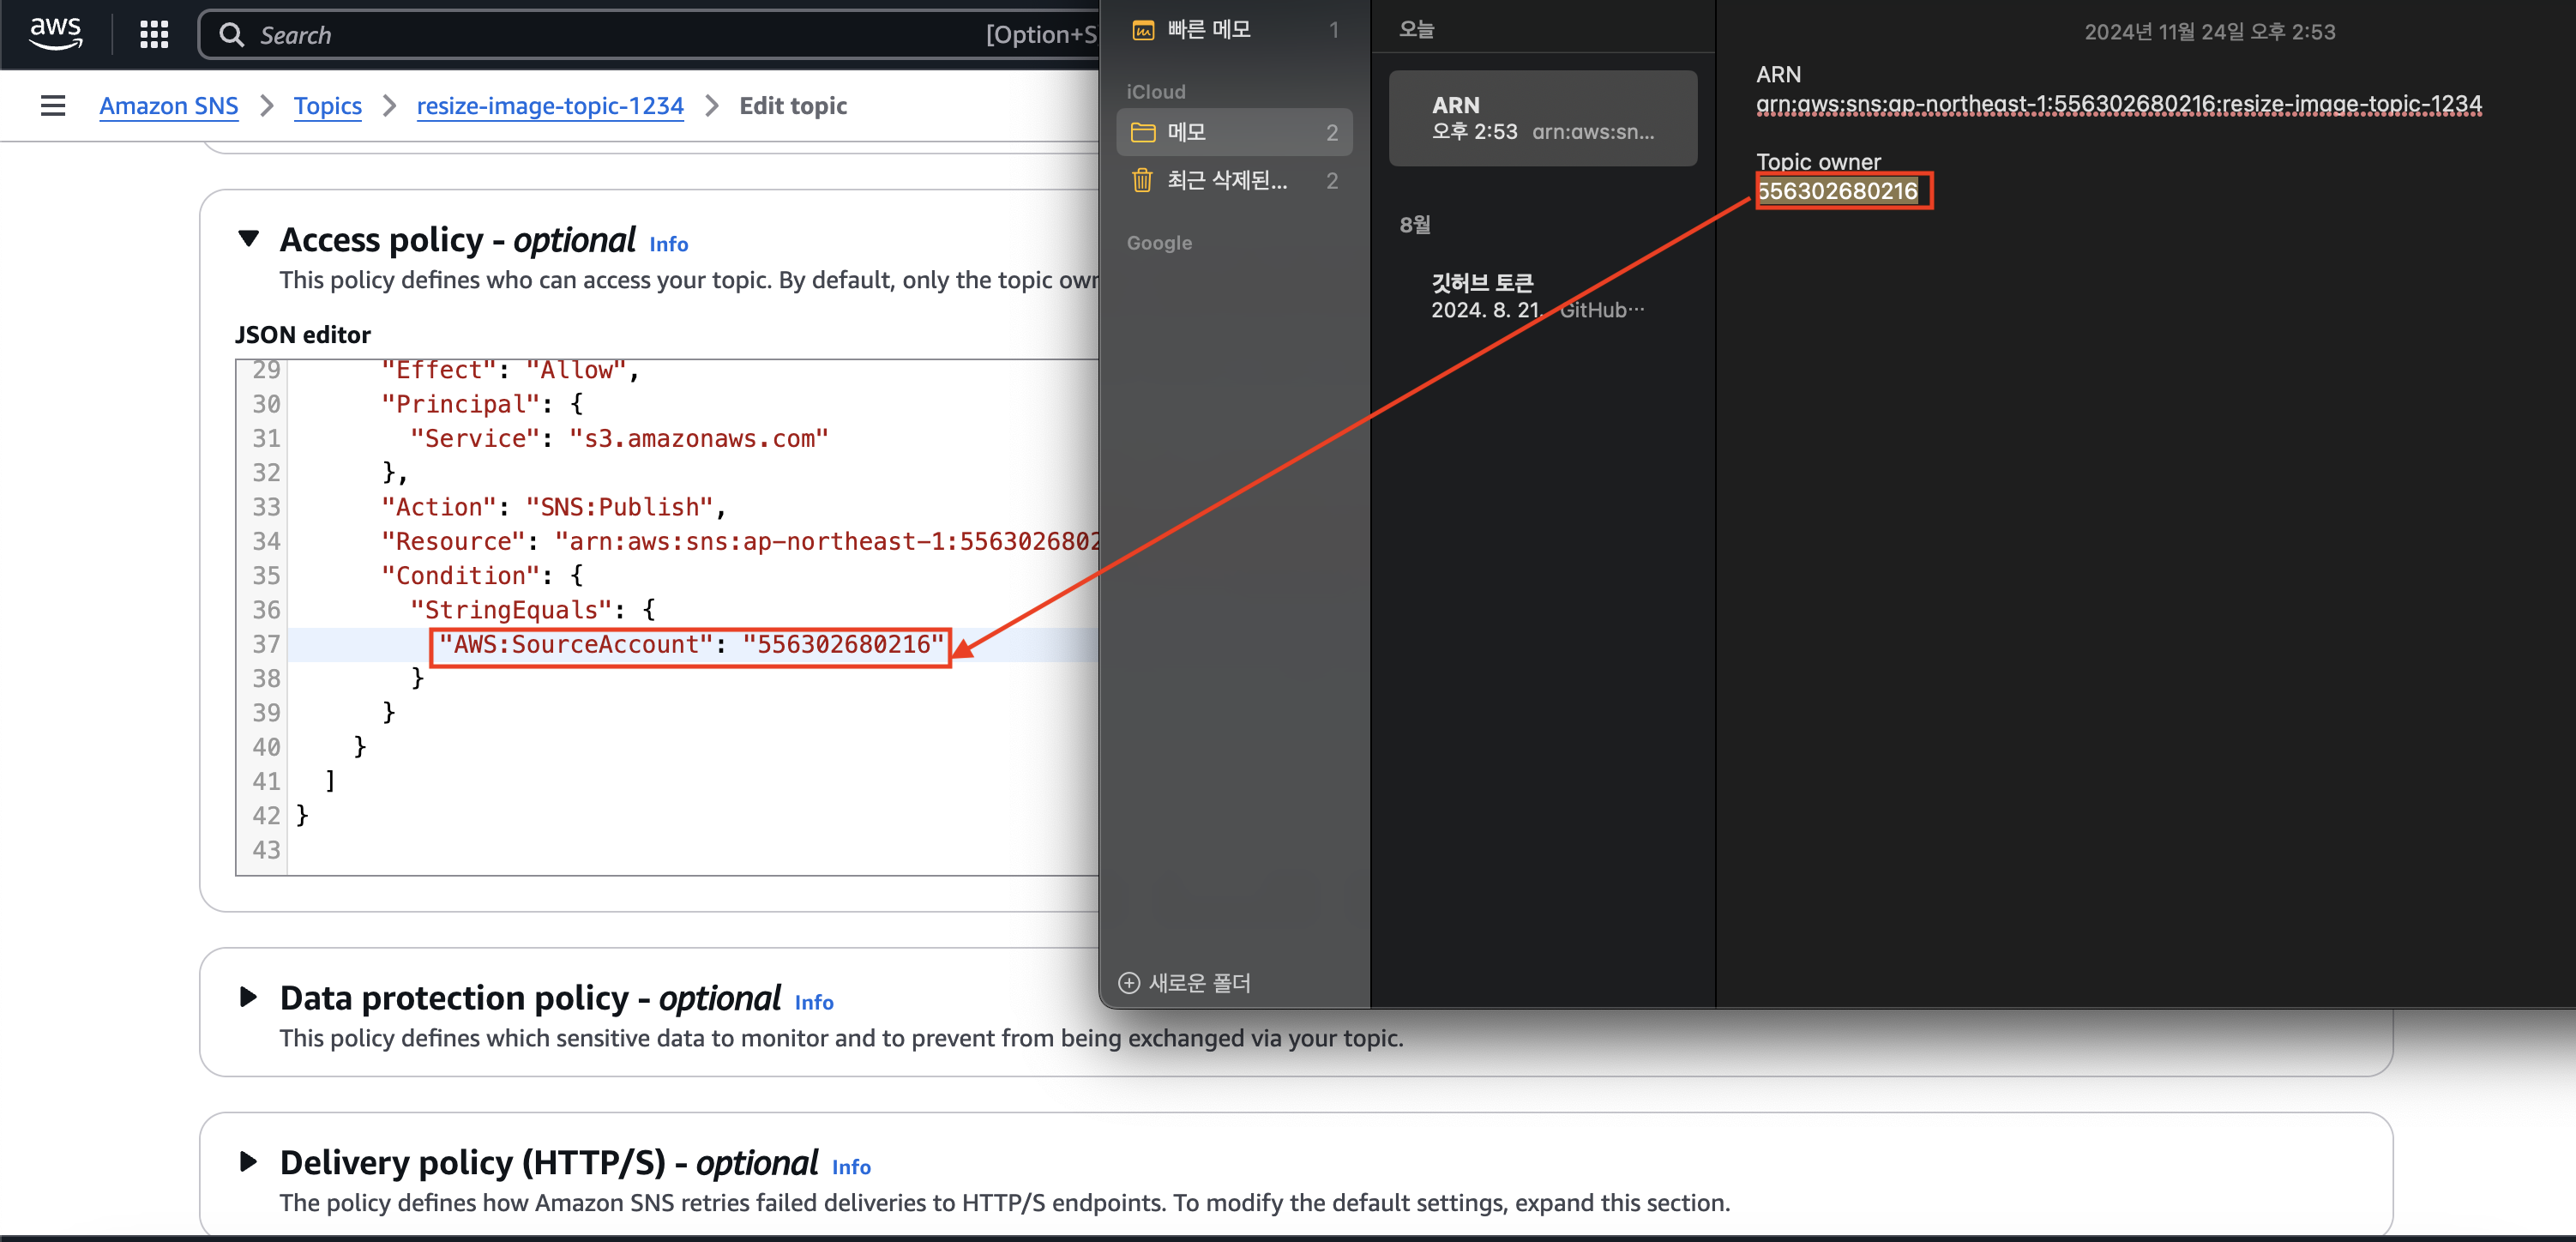Screen dimensions: 2576x1242
Task: Click Info link beside Access policy
Action: 668,244
